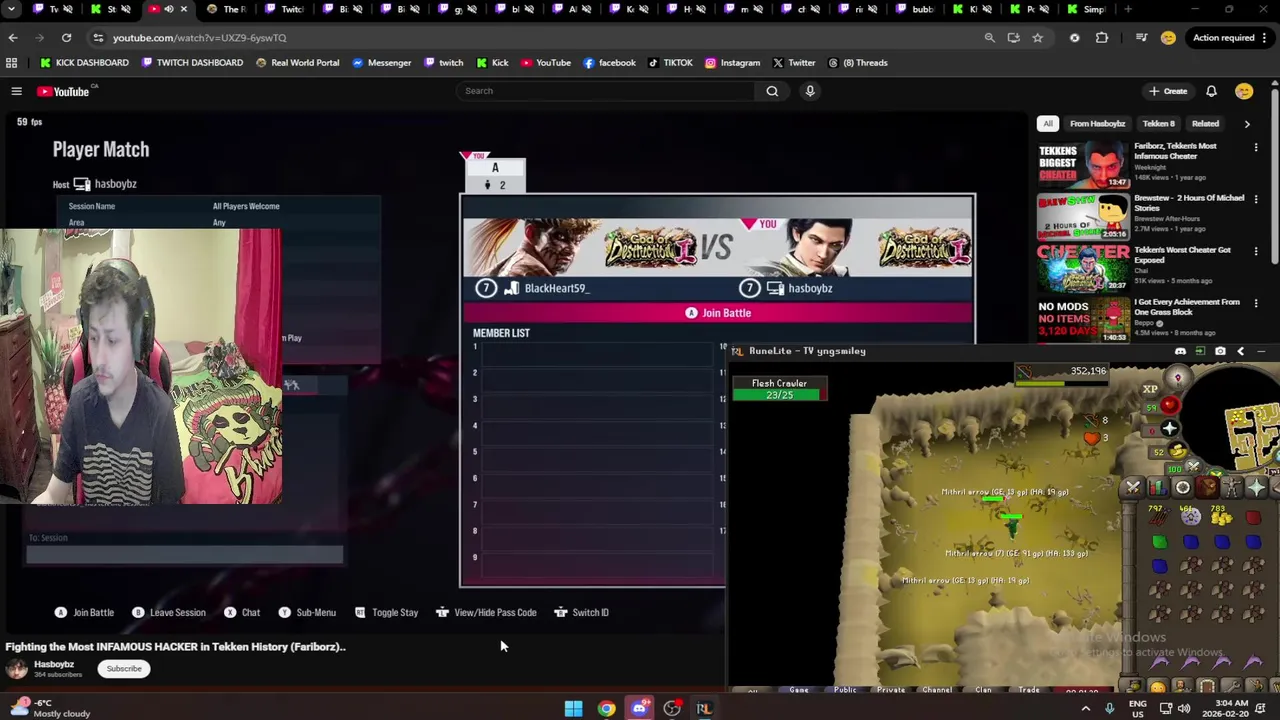Toggle run using run energy orb
The image size is (1280, 720).
coord(1177,452)
